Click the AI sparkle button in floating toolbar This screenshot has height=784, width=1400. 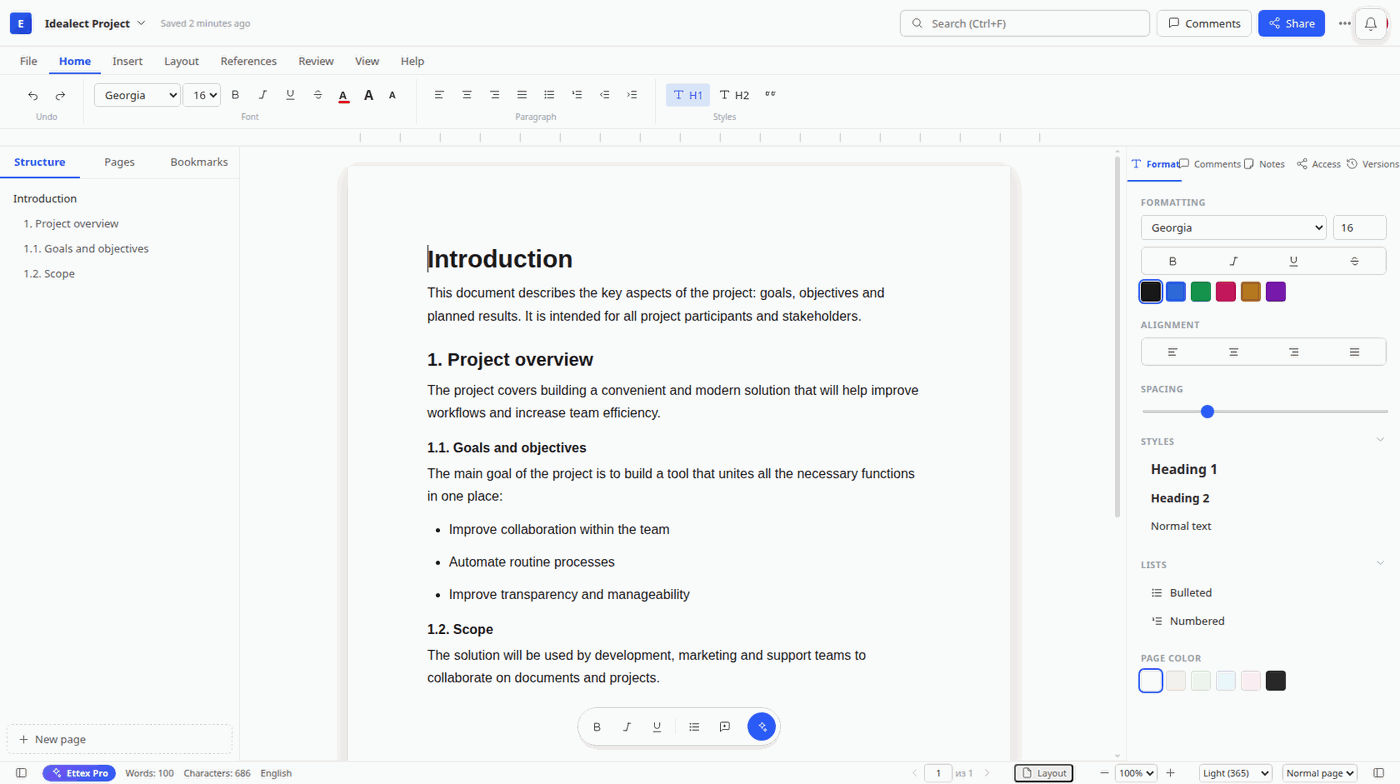click(x=762, y=727)
